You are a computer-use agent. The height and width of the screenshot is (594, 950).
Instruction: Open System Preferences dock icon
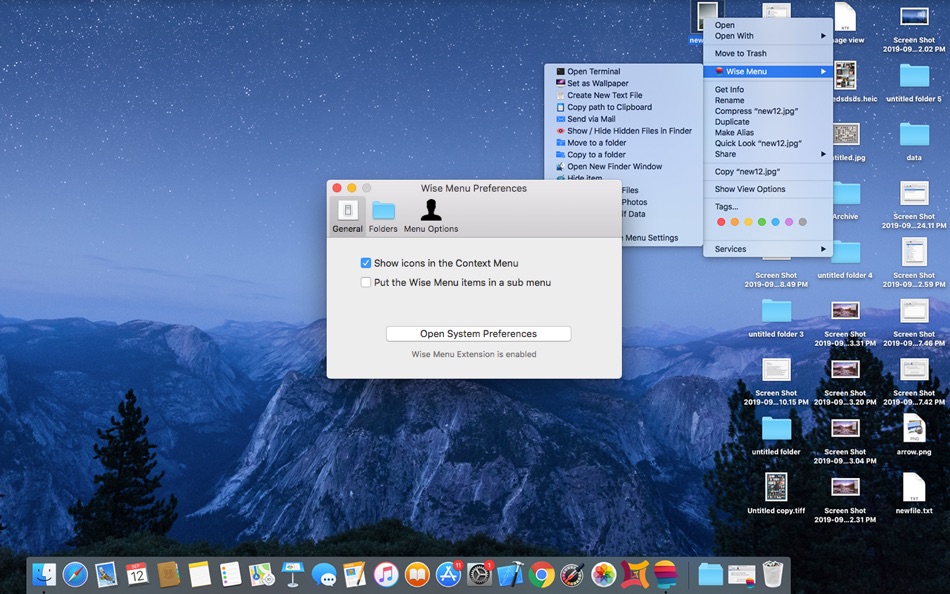[479, 574]
